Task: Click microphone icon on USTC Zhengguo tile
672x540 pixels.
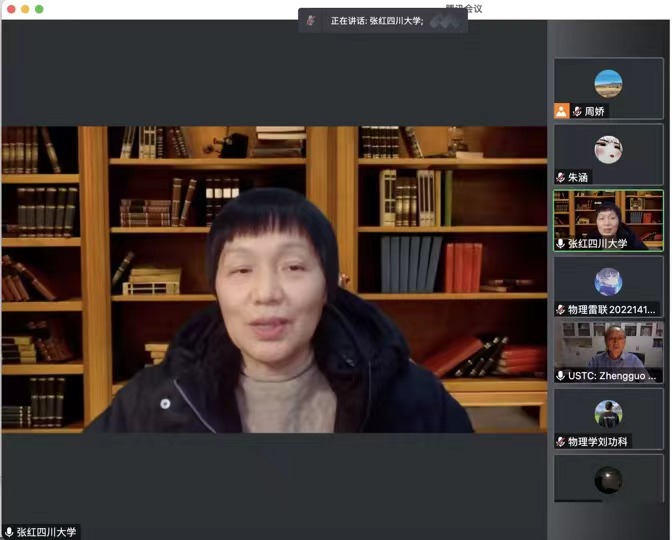Action: click(x=561, y=375)
